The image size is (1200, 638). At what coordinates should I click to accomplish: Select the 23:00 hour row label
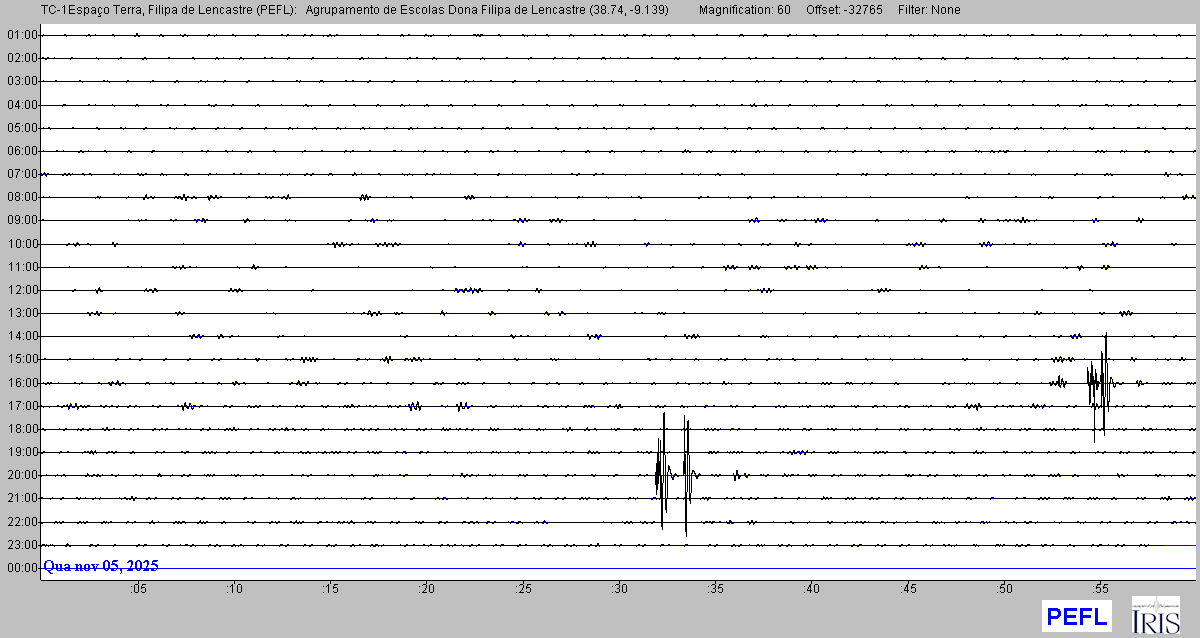pos(22,545)
